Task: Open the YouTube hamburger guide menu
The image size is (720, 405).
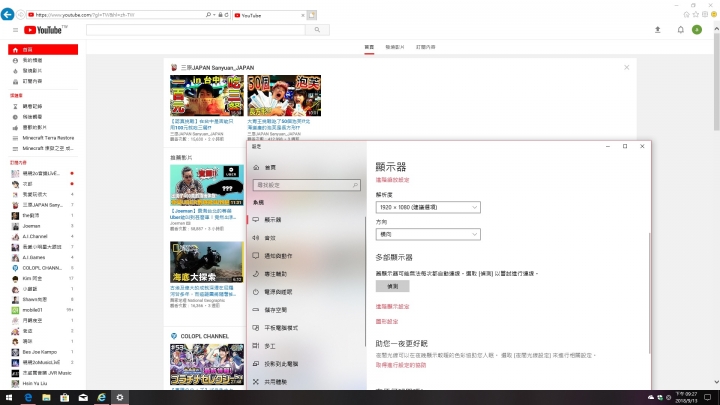Action: (15, 30)
